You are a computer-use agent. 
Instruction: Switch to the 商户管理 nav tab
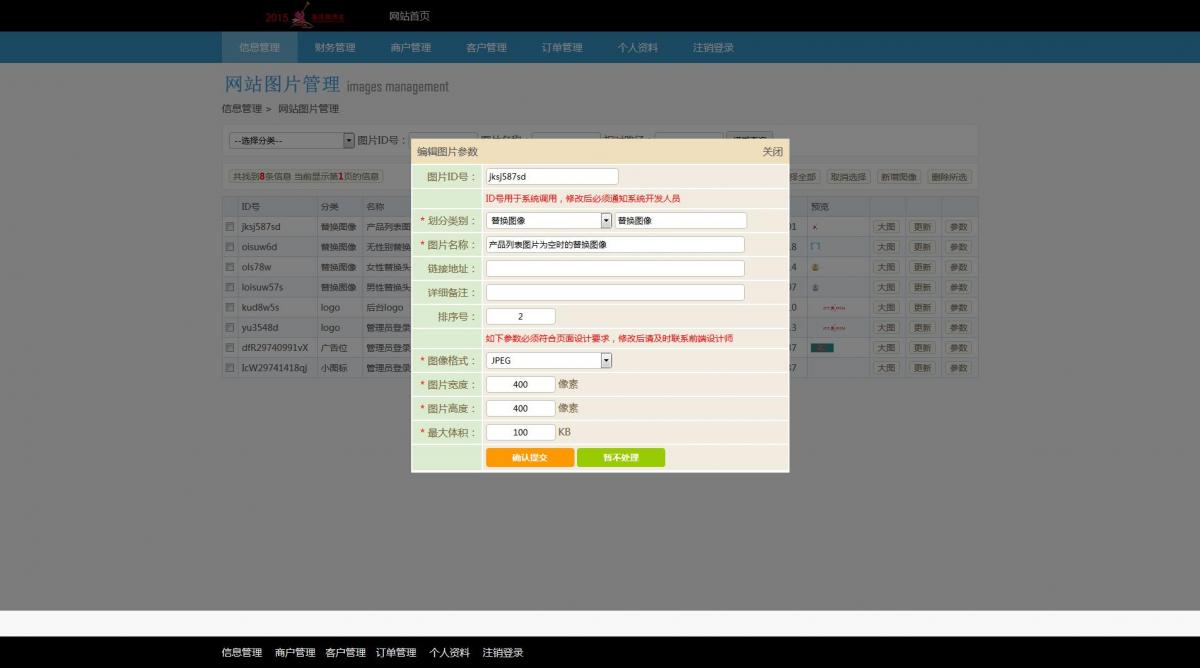tap(411, 47)
